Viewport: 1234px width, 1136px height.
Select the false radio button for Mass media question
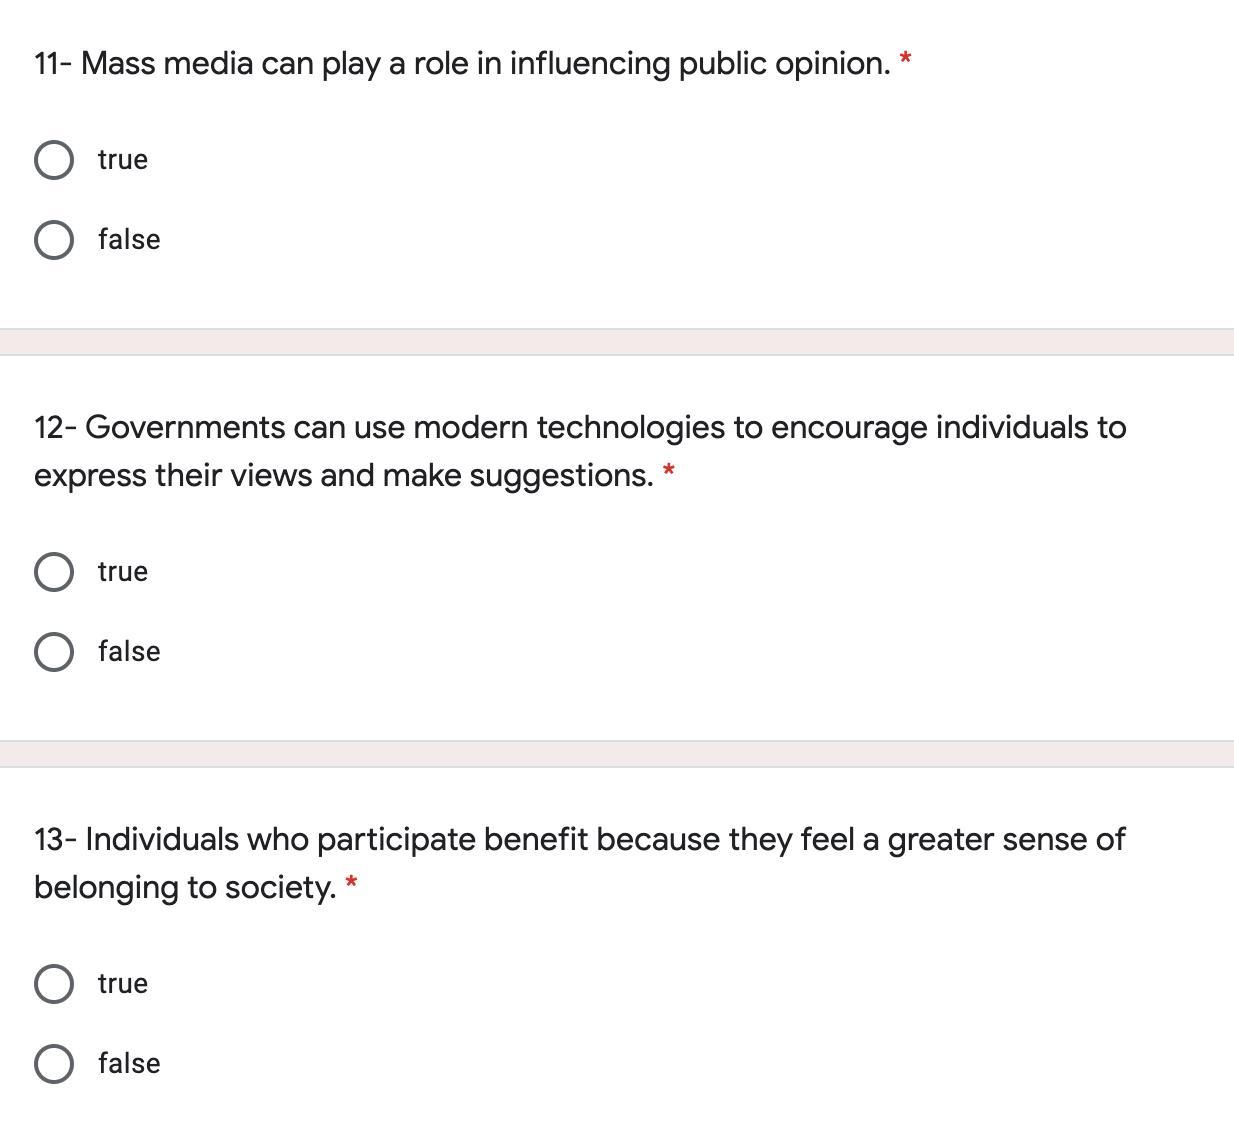53,240
